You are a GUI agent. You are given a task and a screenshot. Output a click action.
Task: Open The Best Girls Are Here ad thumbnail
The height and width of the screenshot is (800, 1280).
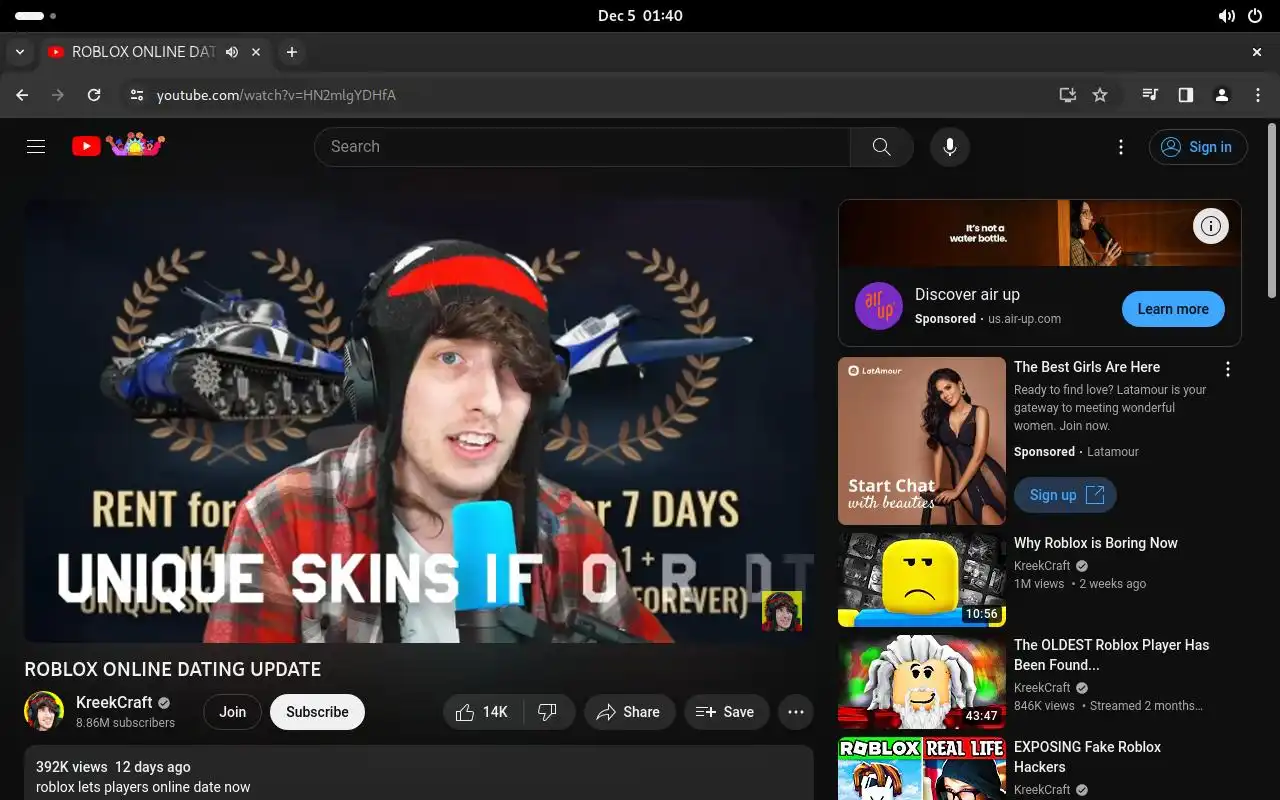[922, 441]
